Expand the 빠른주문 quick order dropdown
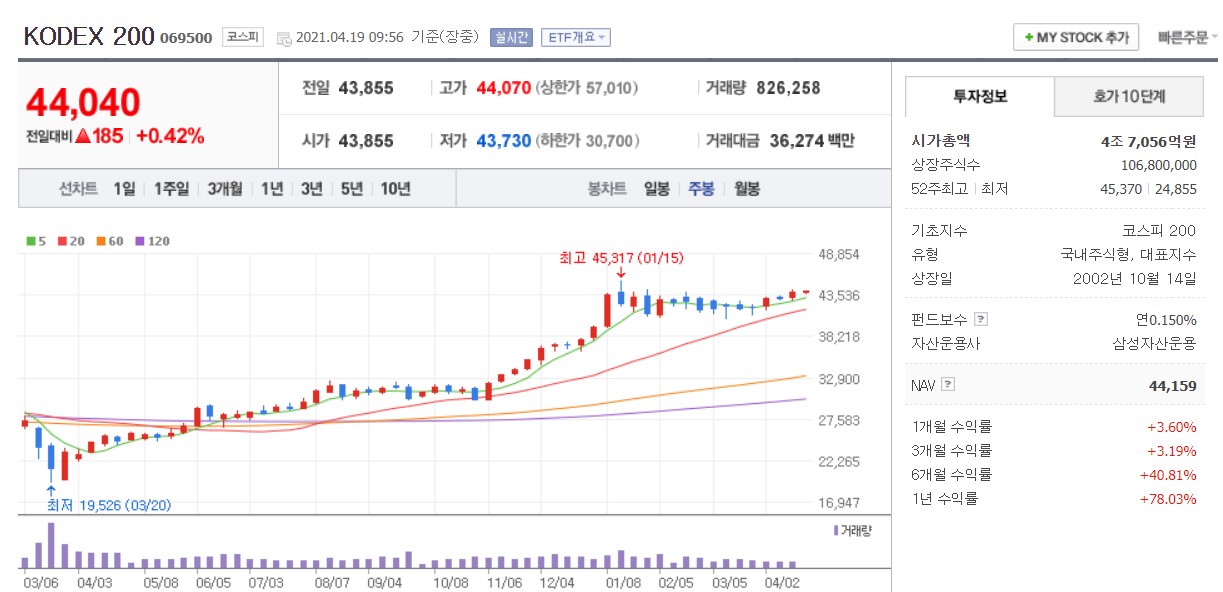Screen dimensions: 1223x592 1187,38
